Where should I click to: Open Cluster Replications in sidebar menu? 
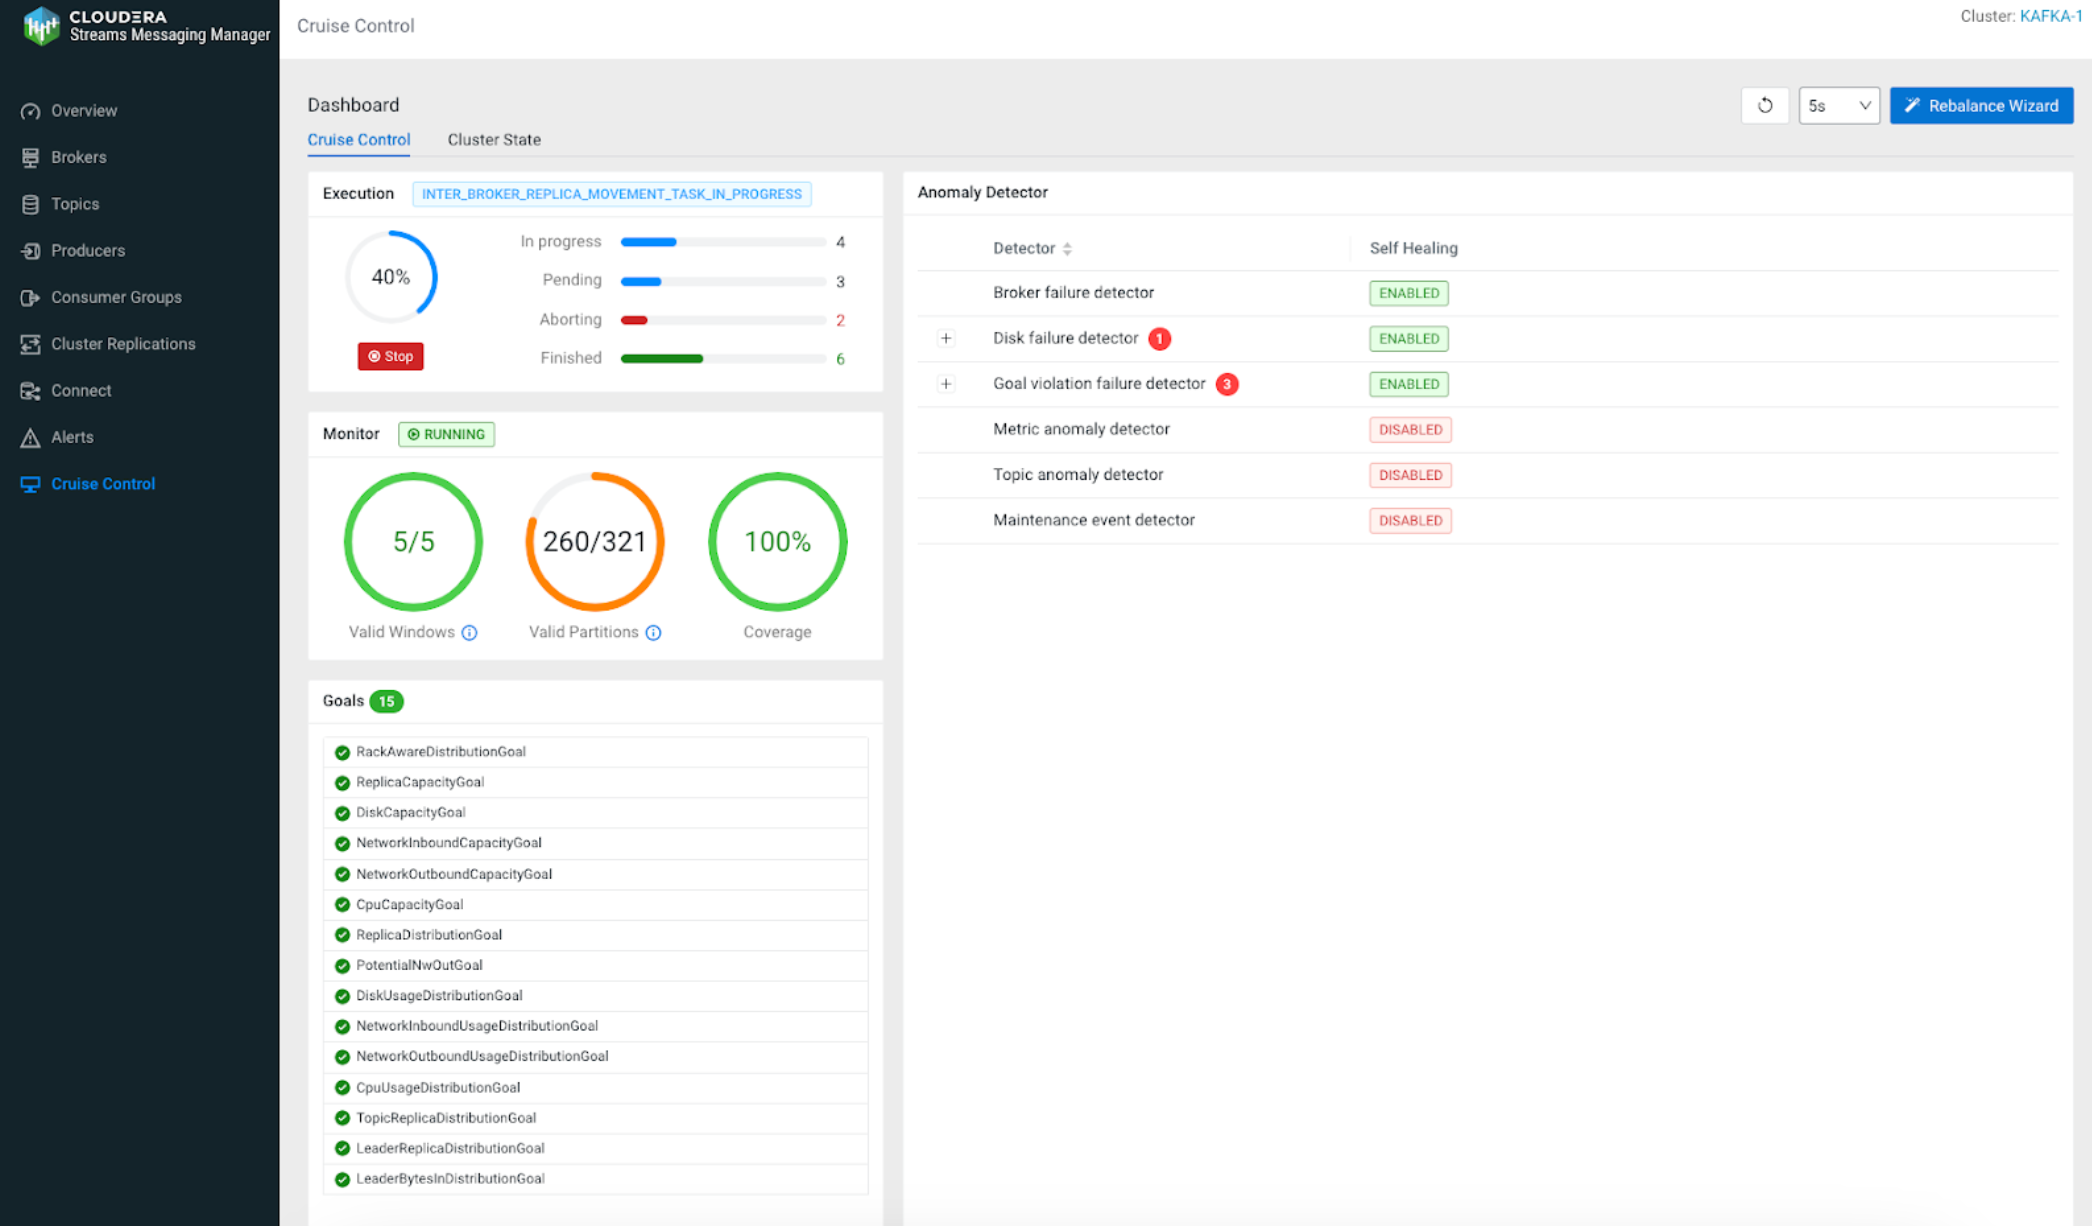[x=123, y=344]
